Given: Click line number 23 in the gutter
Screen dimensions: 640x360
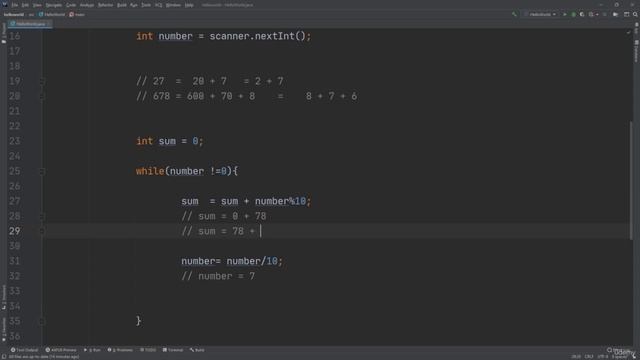Looking at the screenshot, I should pyautogui.click(x=14, y=141).
